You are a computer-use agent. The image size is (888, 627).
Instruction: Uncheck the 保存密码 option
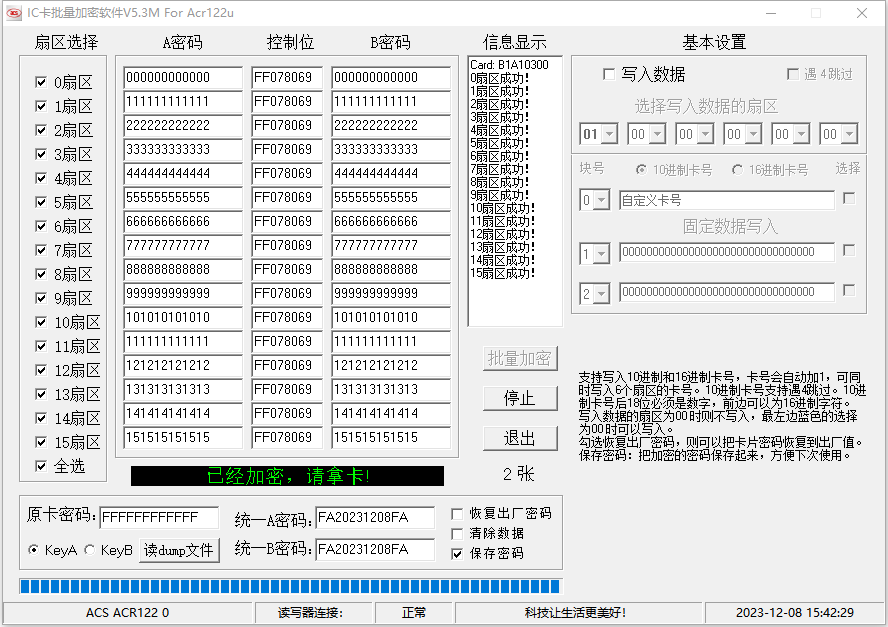point(457,554)
